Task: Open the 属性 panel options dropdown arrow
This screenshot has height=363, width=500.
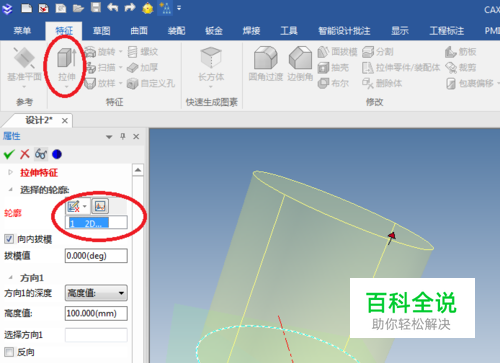Action: [109, 137]
